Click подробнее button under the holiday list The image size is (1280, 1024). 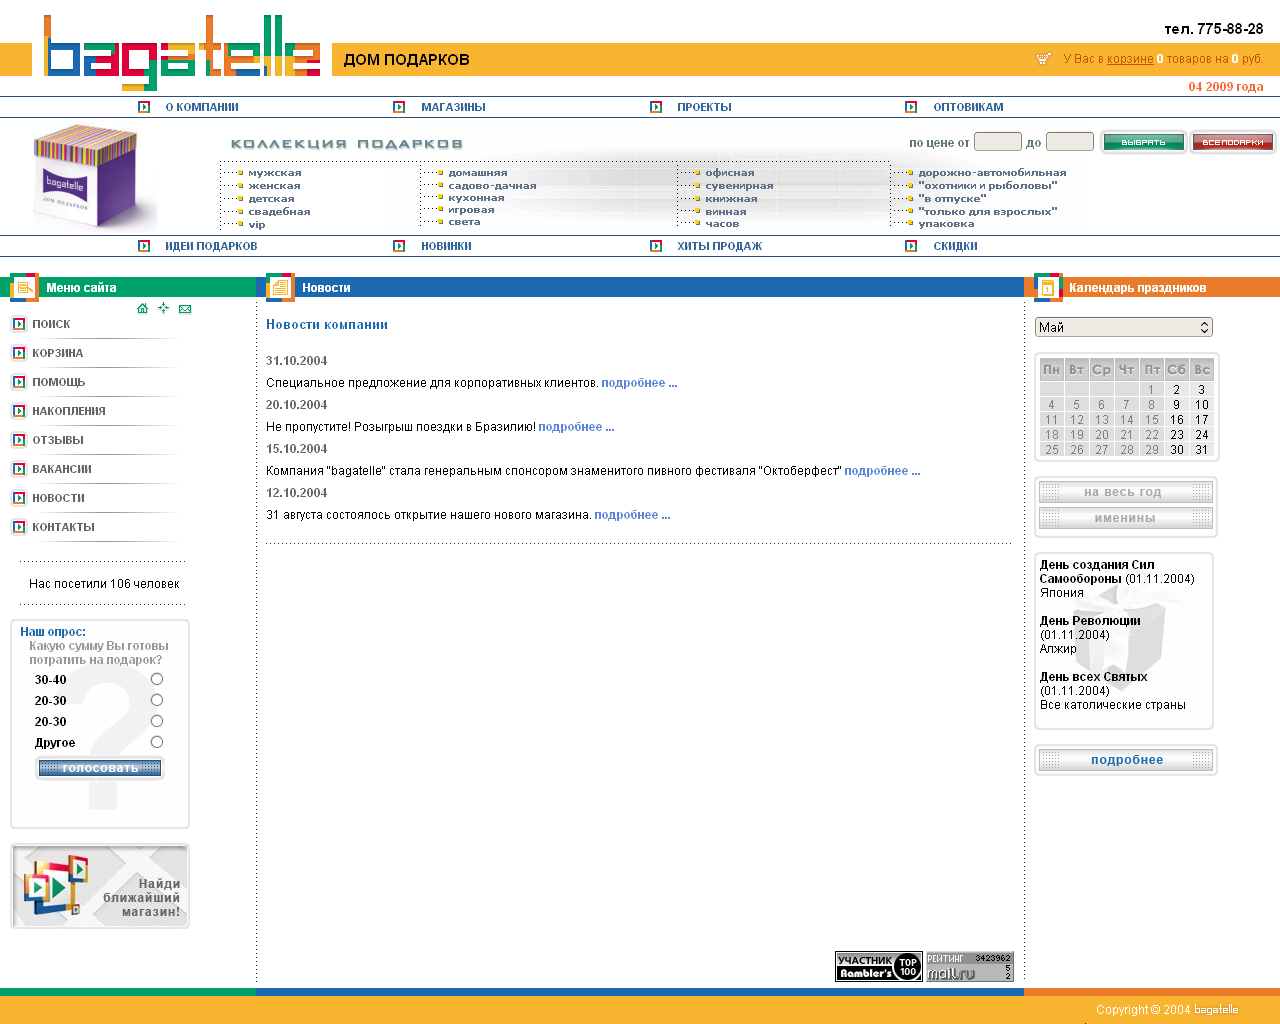1126,760
